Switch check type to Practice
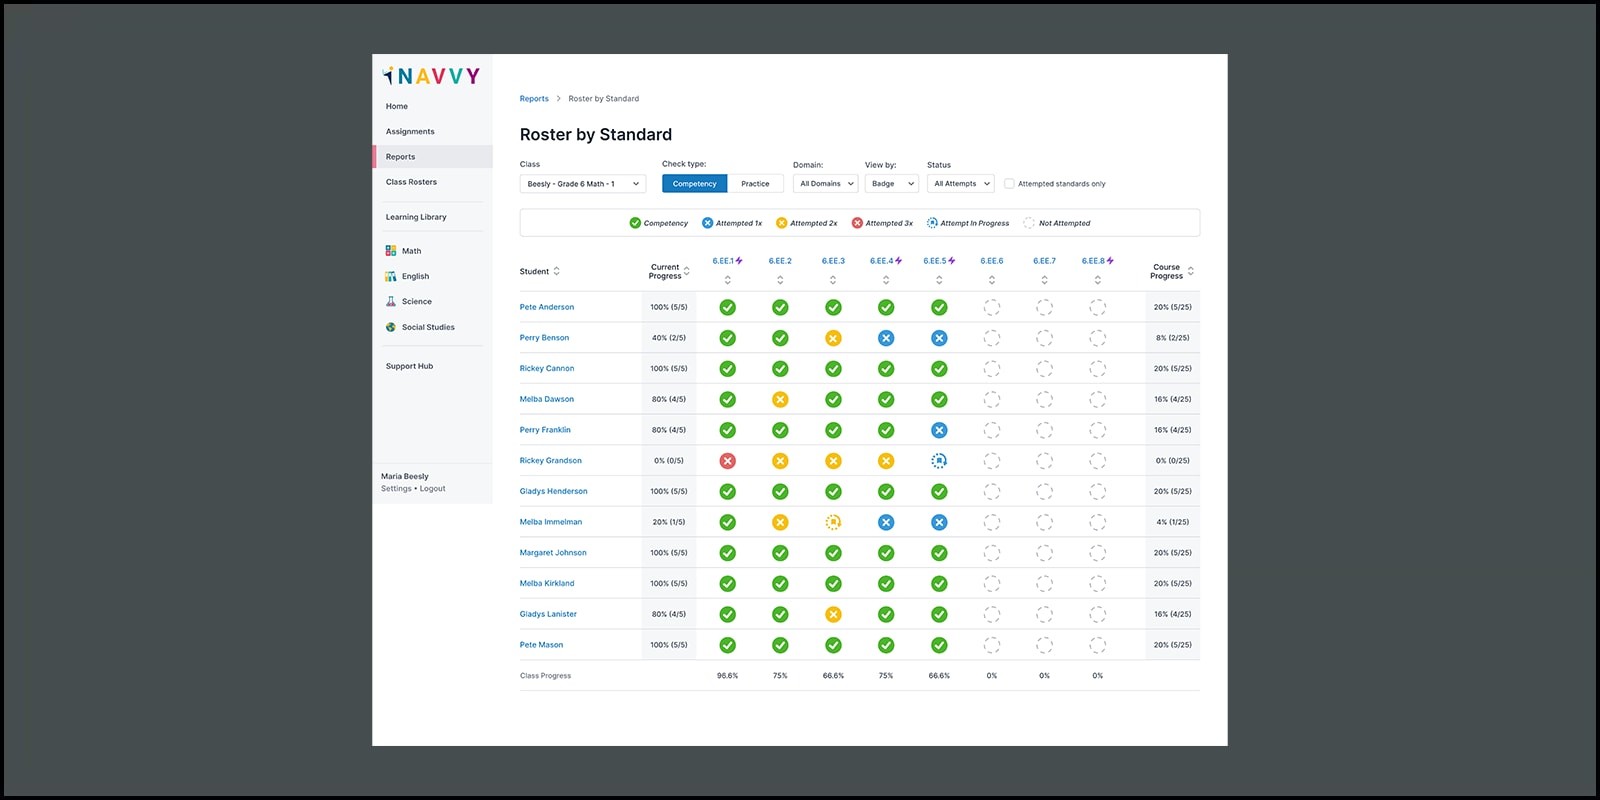 pos(755,184)
